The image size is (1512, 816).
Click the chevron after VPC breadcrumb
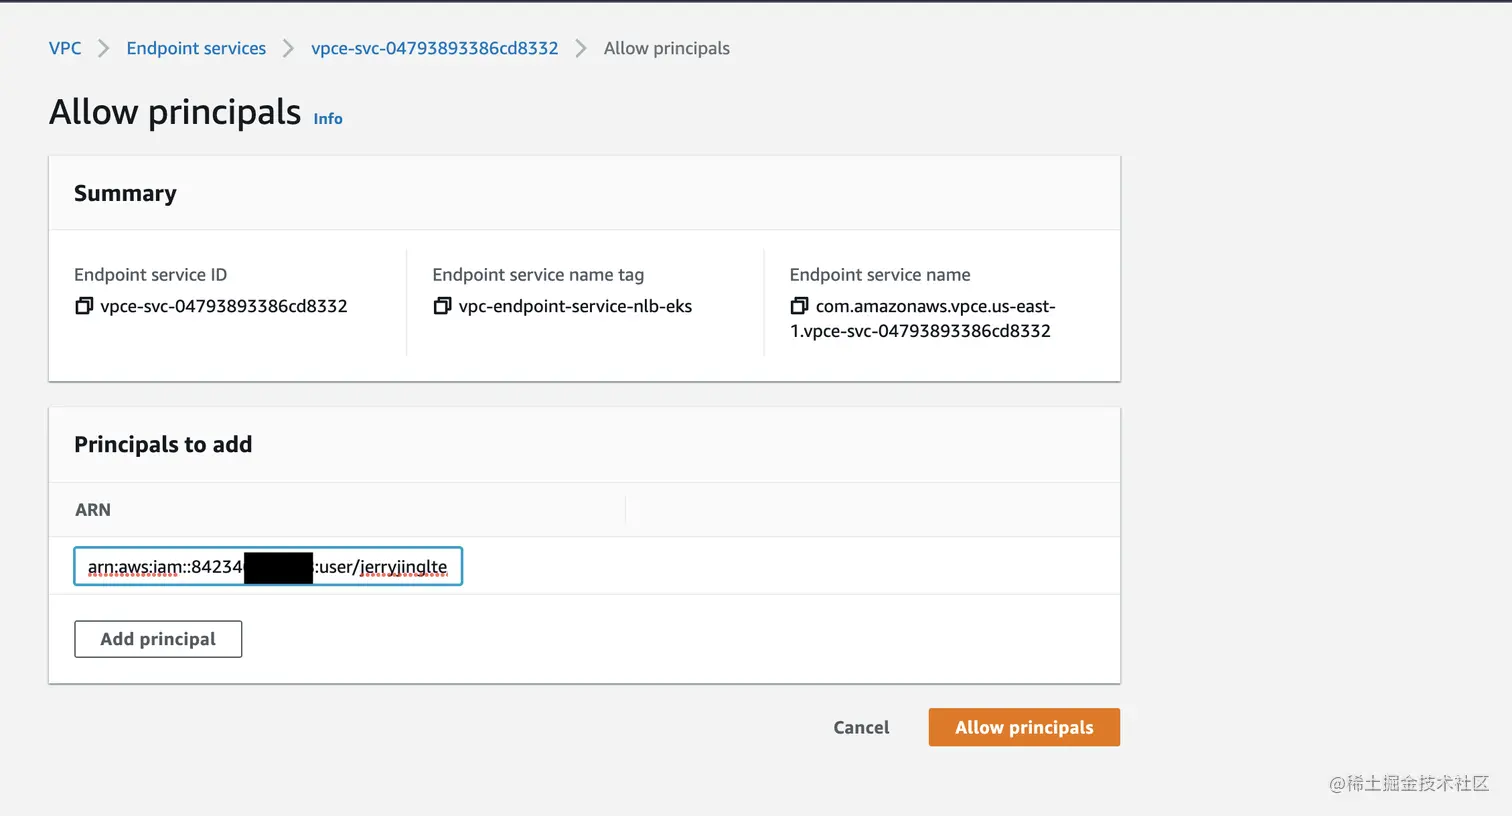pyautogui.click(x=103, y=49)
